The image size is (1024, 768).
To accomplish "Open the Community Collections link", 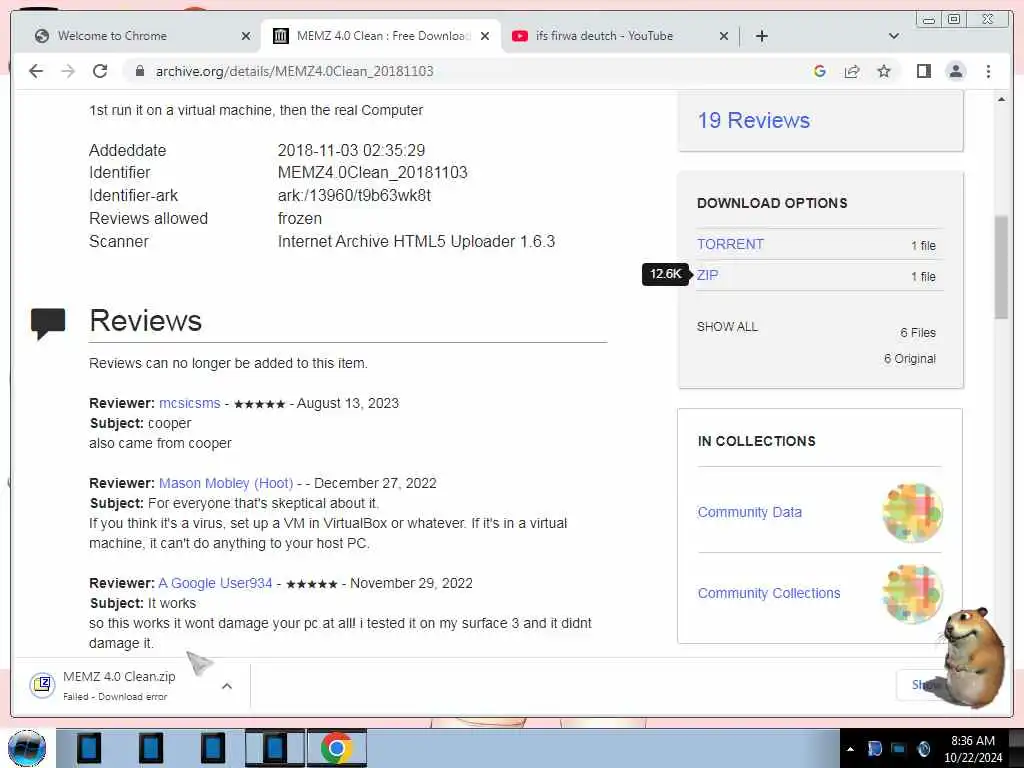I will [769, 593].
